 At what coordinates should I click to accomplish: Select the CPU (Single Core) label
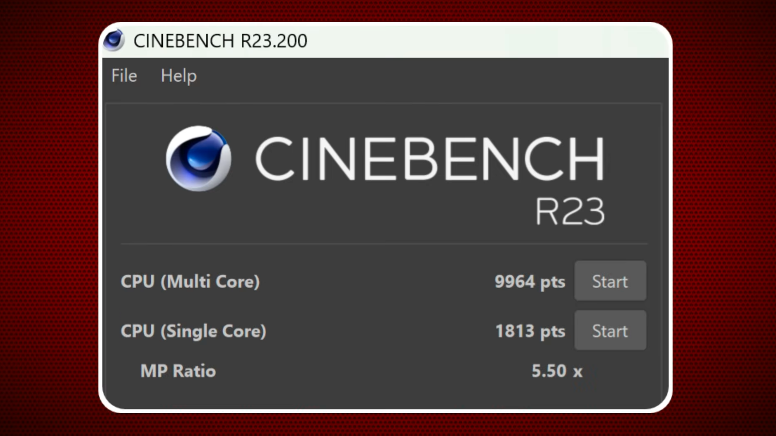[x=193, y=331]
